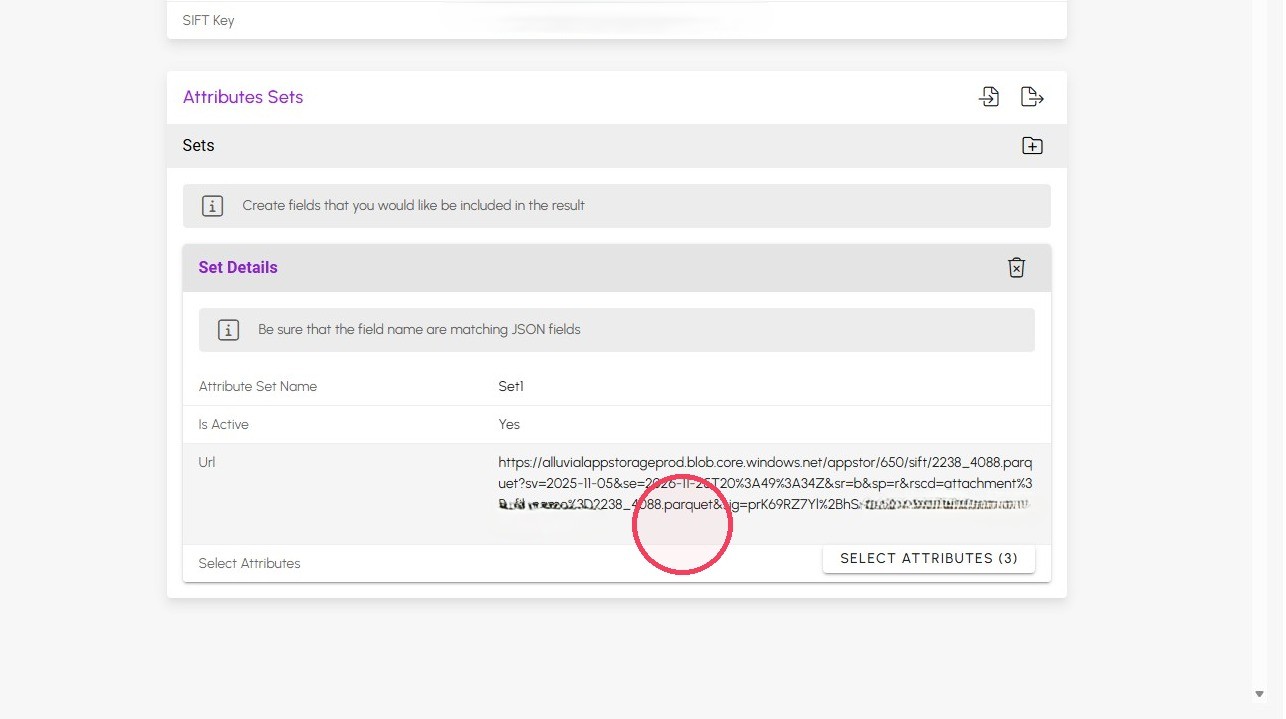Image resolution: width=1286 pixels, height=719 pixels.
Task: Click the Attribute Set Name label
Action: click(258, 387)
